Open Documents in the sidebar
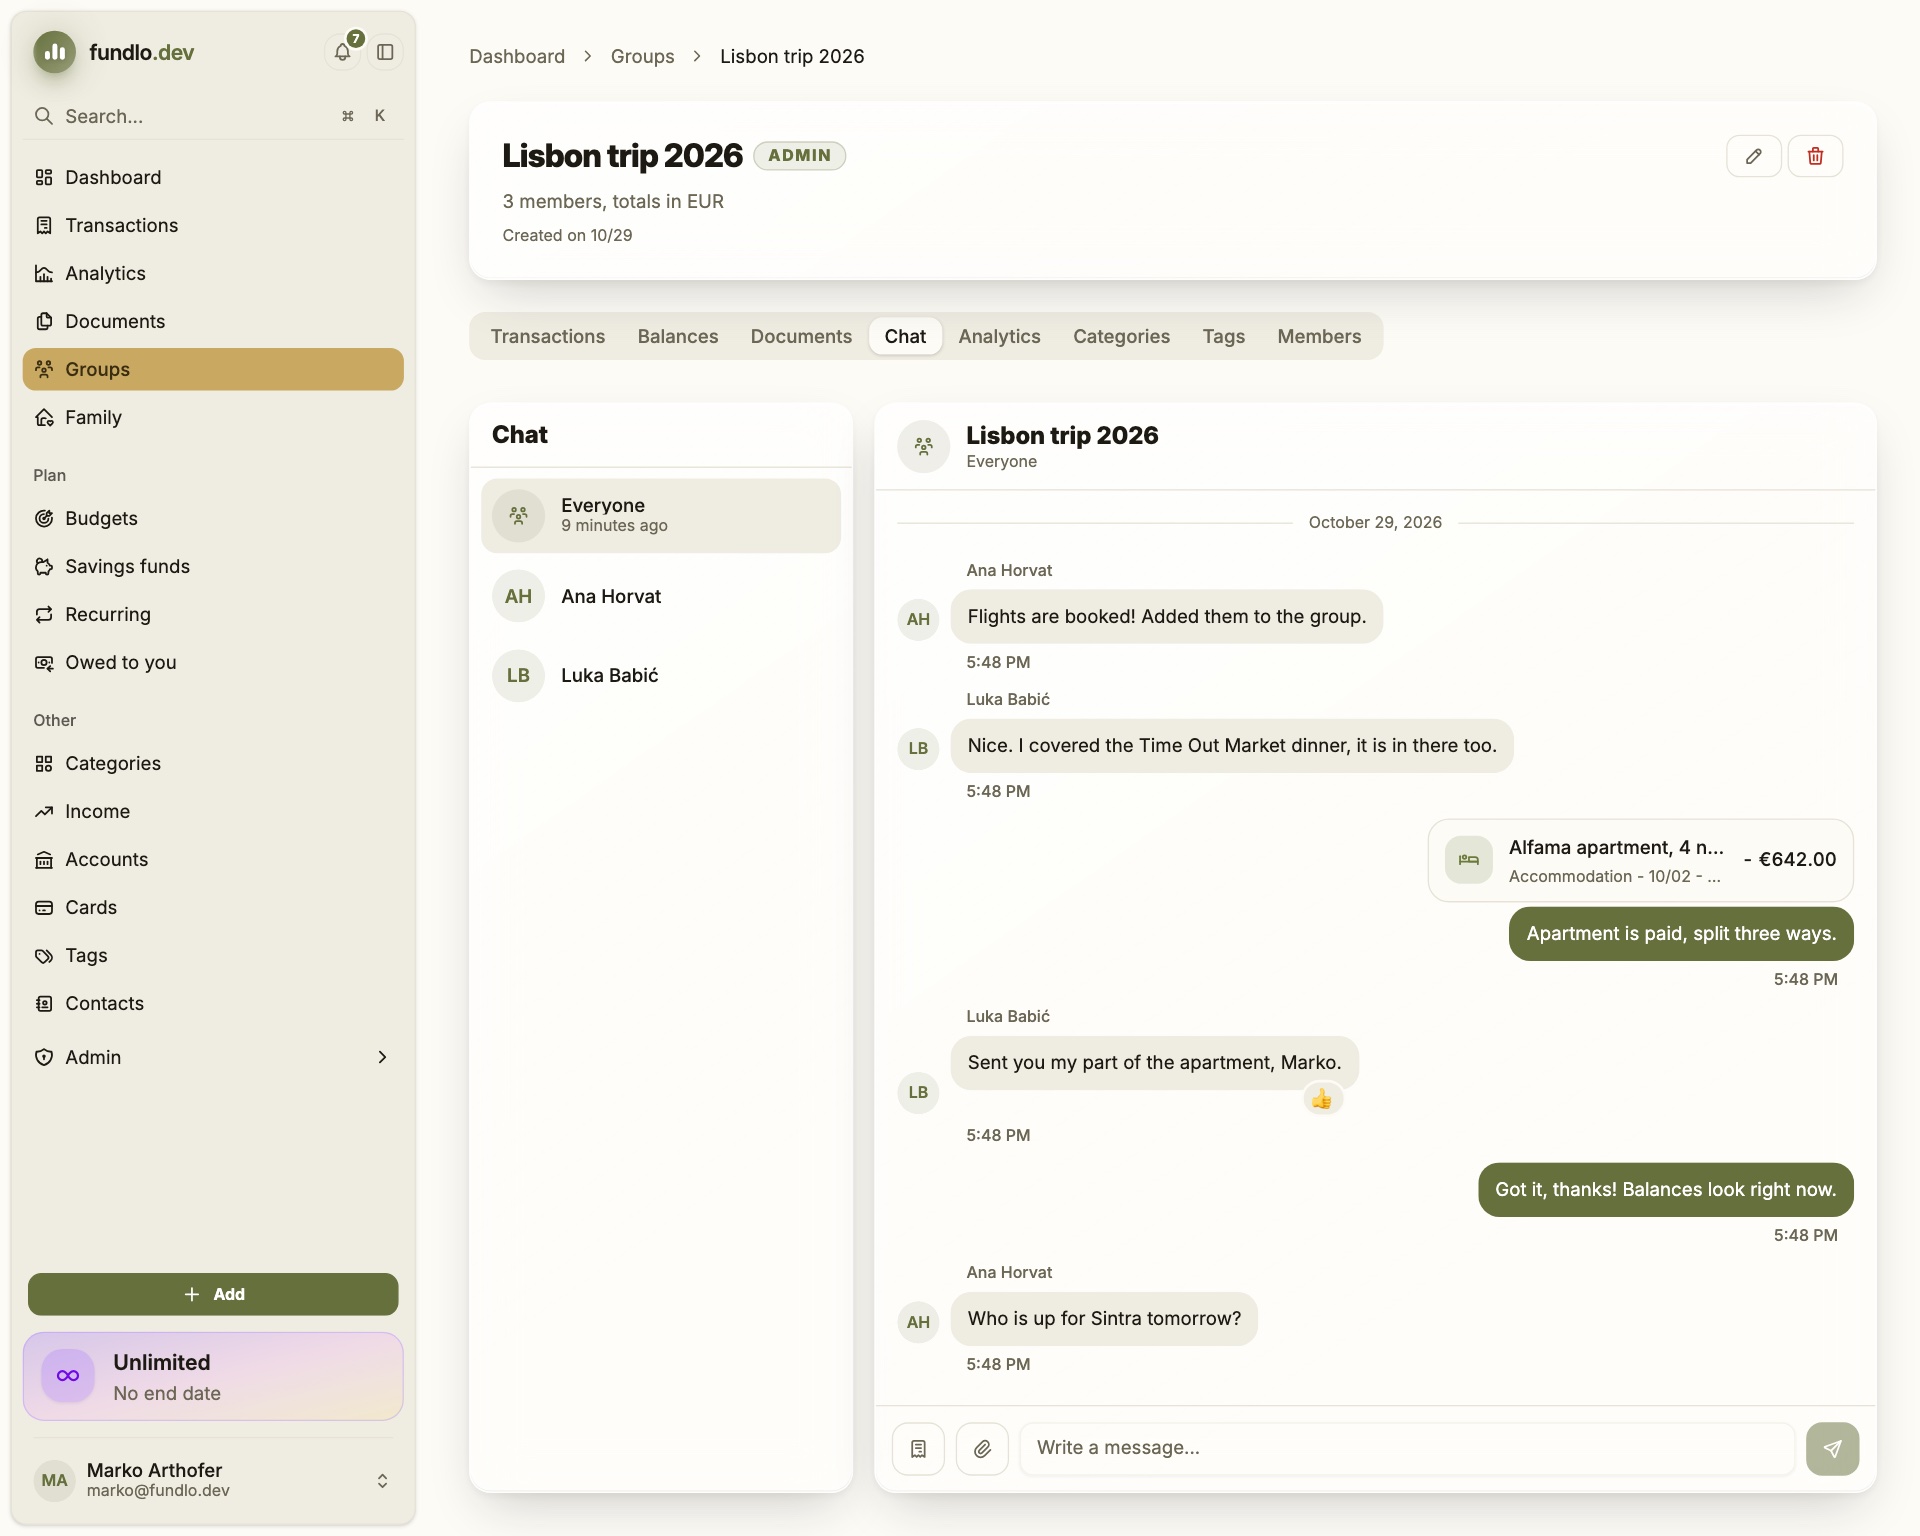1920x1536 pixels. [213, 321]
